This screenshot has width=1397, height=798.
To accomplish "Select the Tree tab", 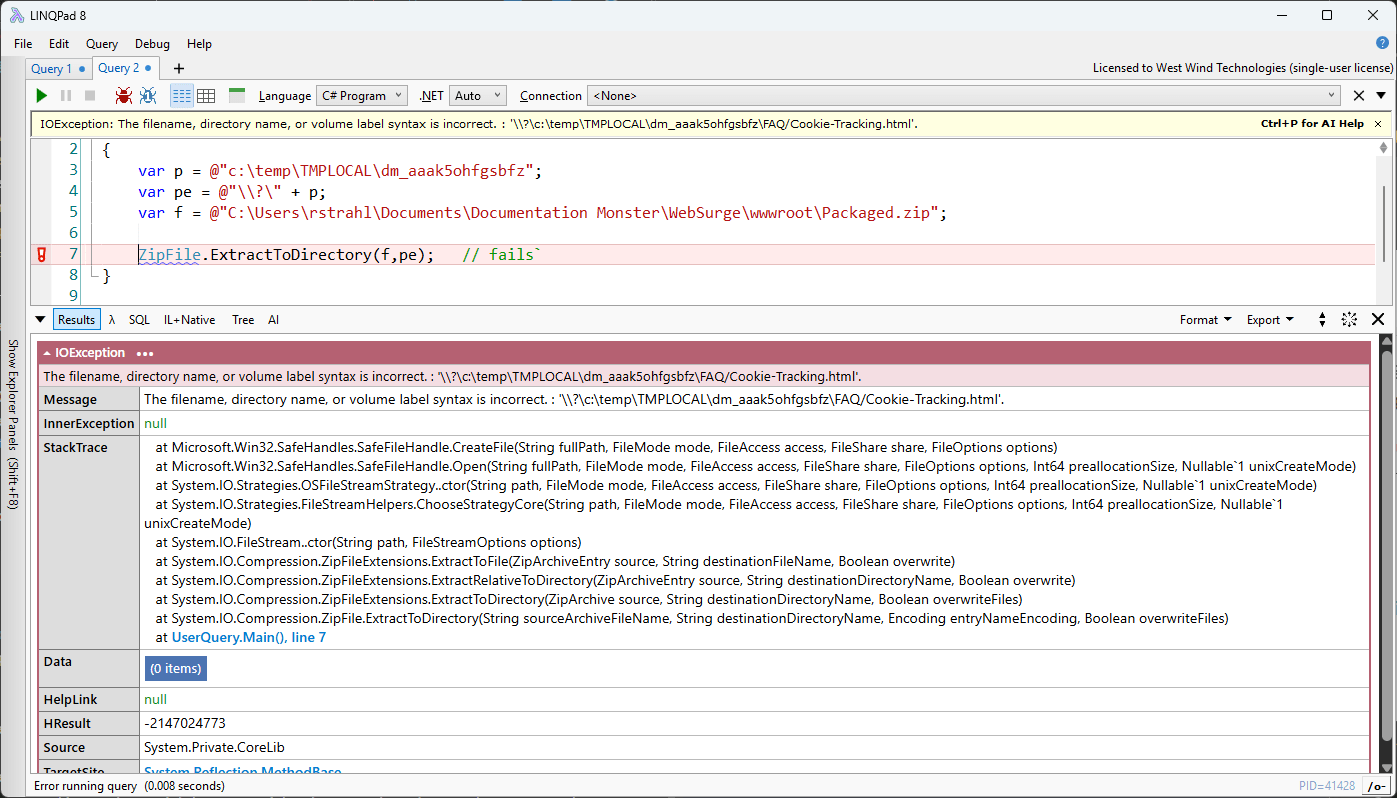I will 243,320.
